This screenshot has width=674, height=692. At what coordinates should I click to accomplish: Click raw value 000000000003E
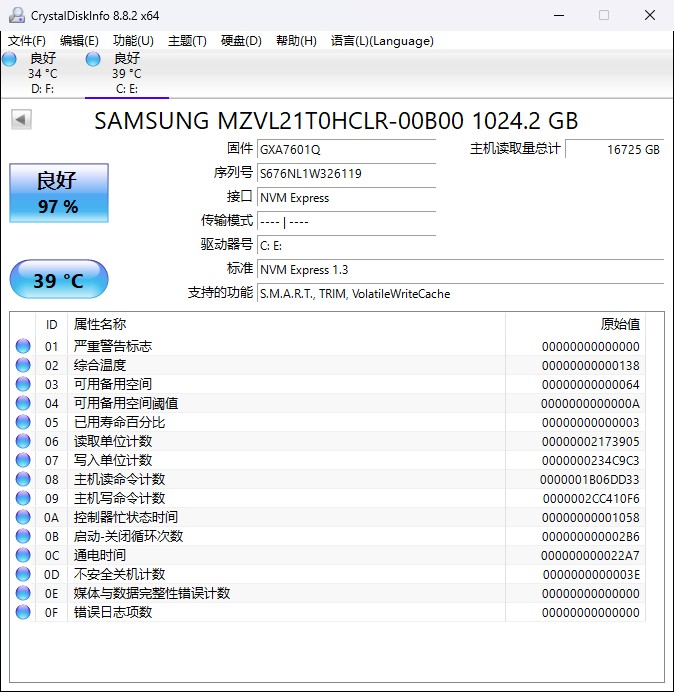(591, 574)
